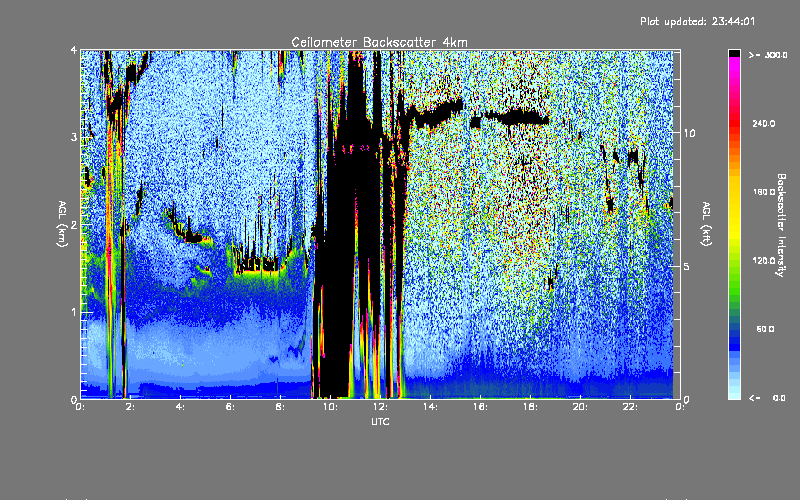This screenshot has height=500, width=800.
Task: Click the 1 tick on the km axis
Action: [x=74, y=312]
